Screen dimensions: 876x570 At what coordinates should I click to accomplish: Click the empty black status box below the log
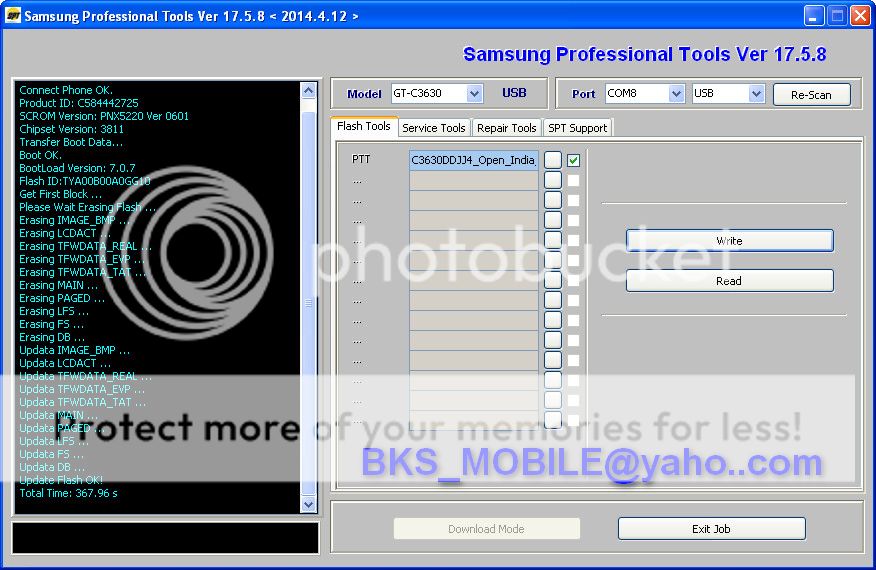click(165, 538)
